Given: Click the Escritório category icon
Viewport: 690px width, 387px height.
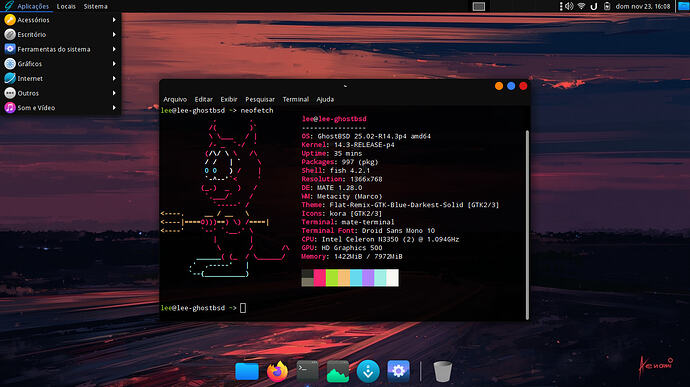Looking at the screenshot, I should (10, 34).
